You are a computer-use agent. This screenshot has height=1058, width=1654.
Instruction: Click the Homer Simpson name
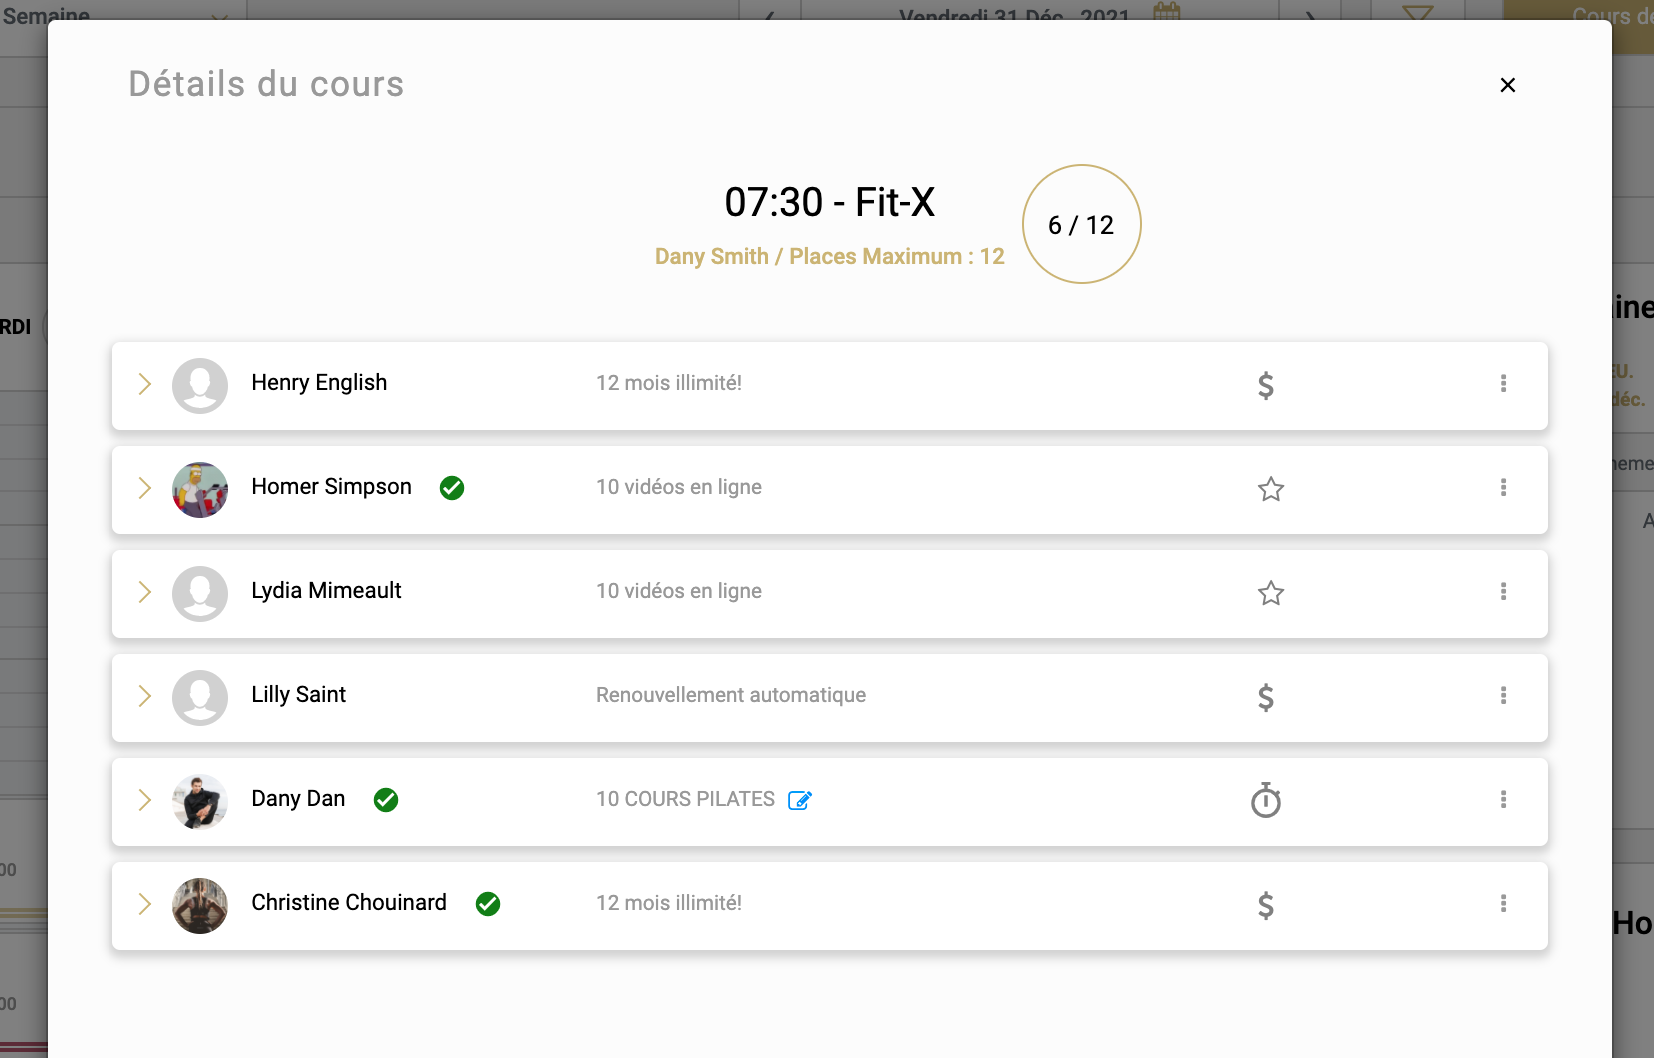point(331,487)
